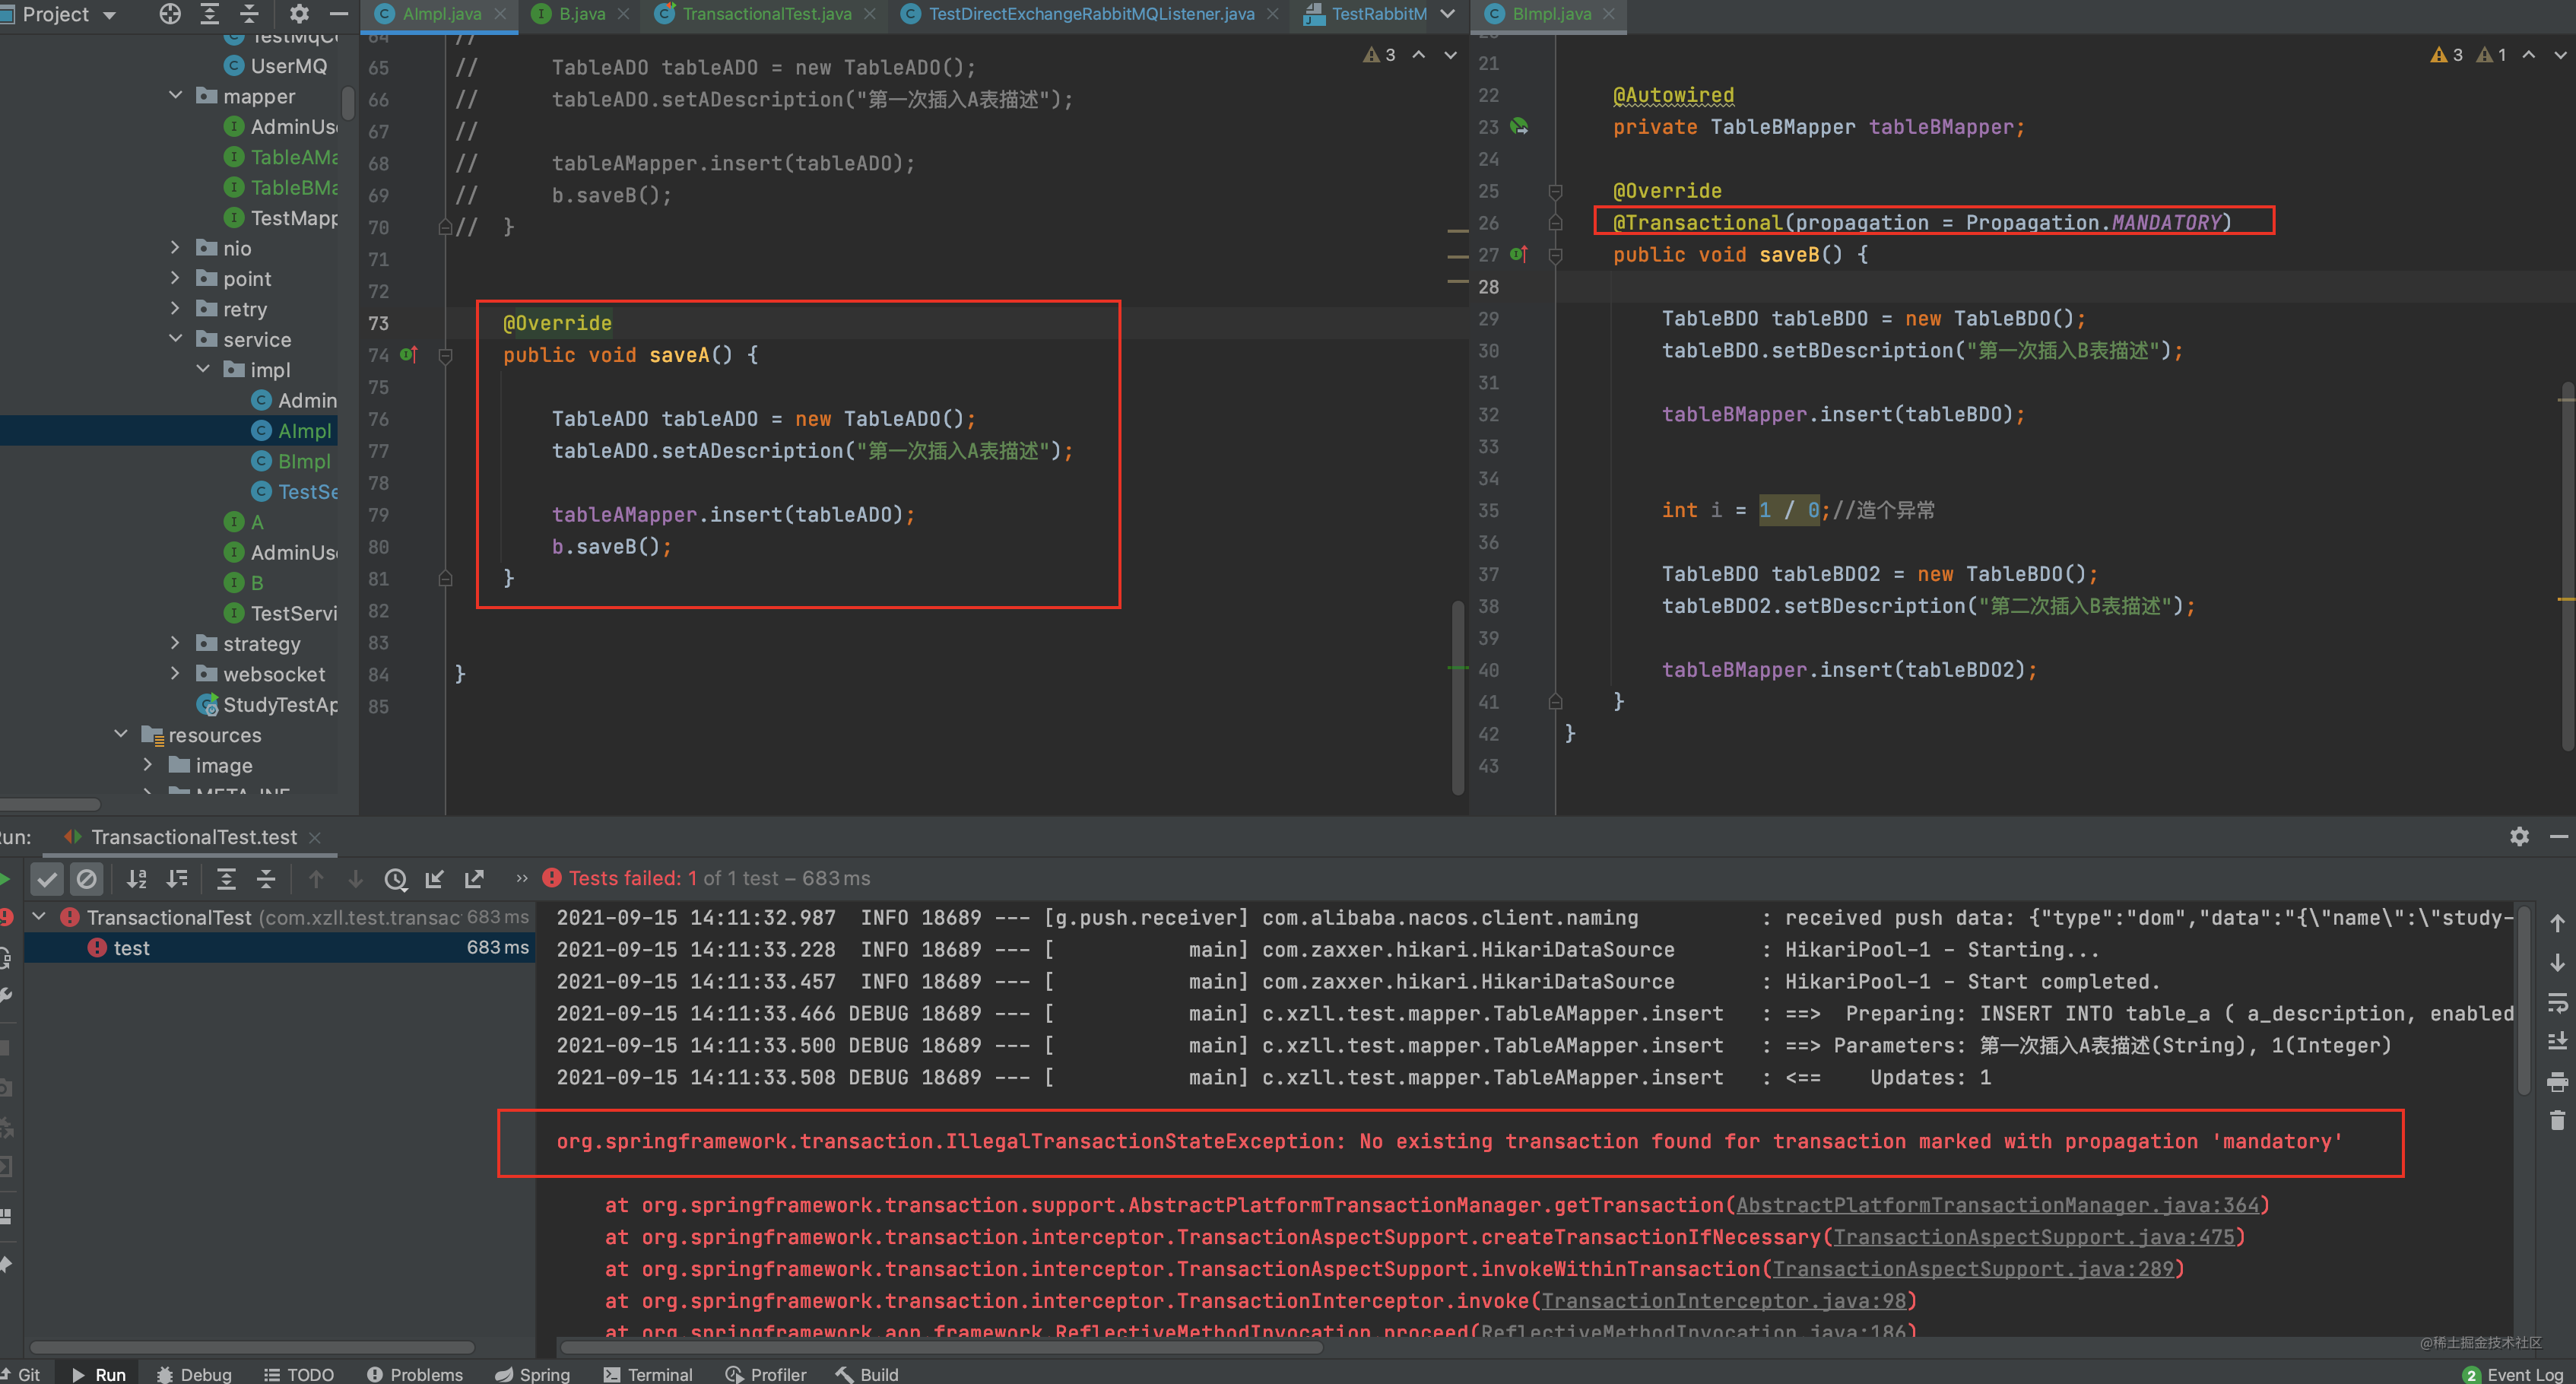Click the clear console trash icon

[2557, 1120]
